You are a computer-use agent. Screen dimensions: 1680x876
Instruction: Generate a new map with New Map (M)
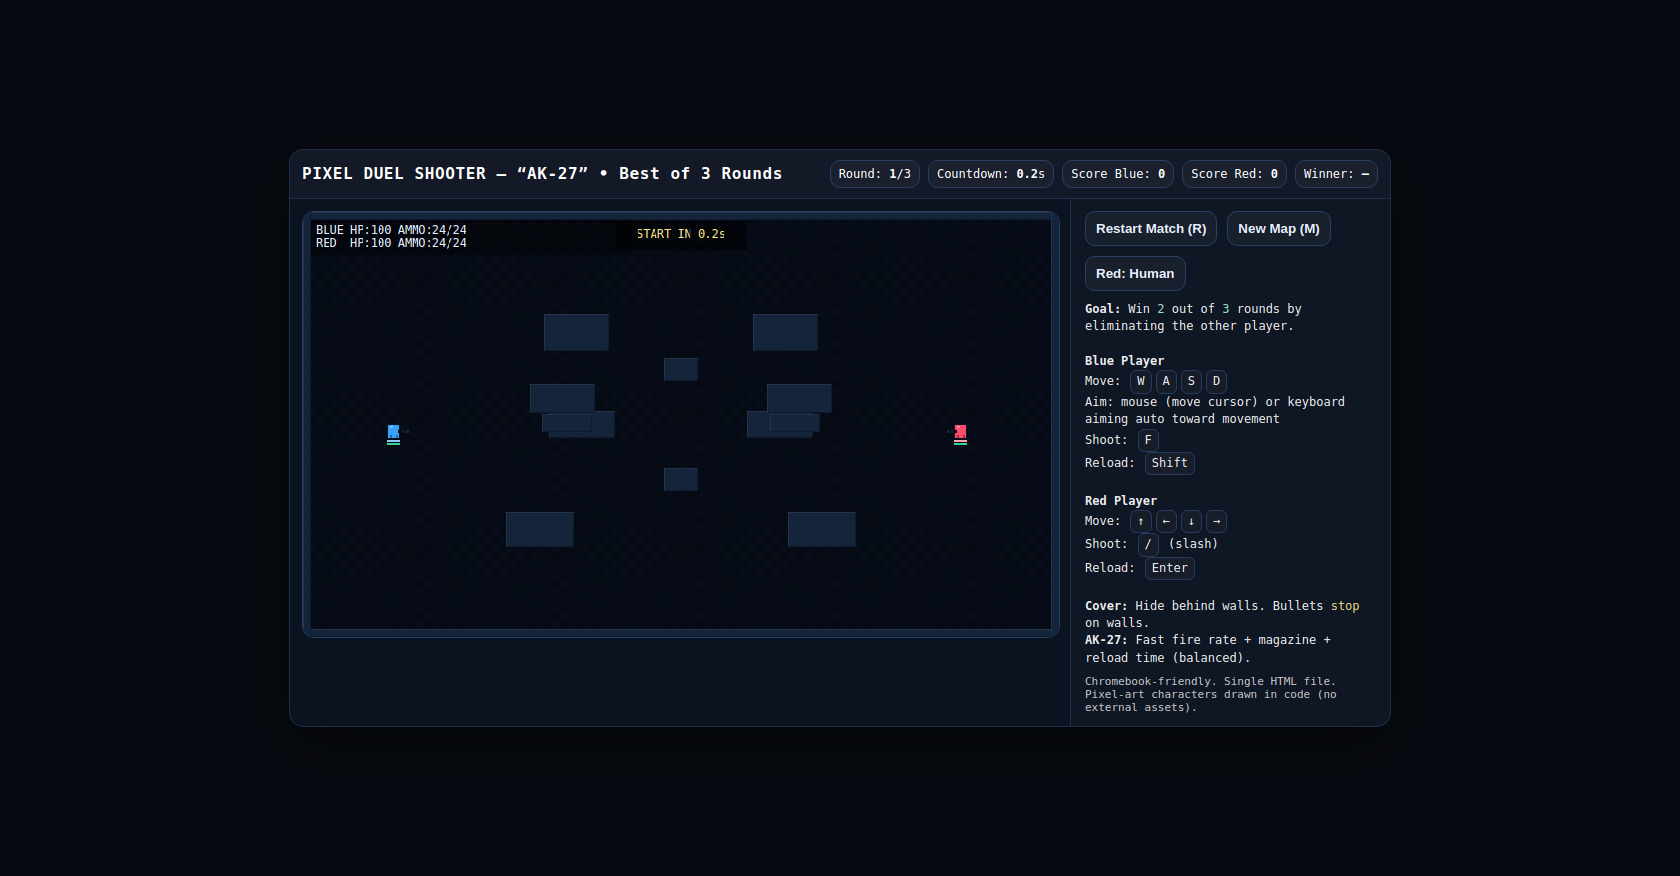[x=1278, y=229]
